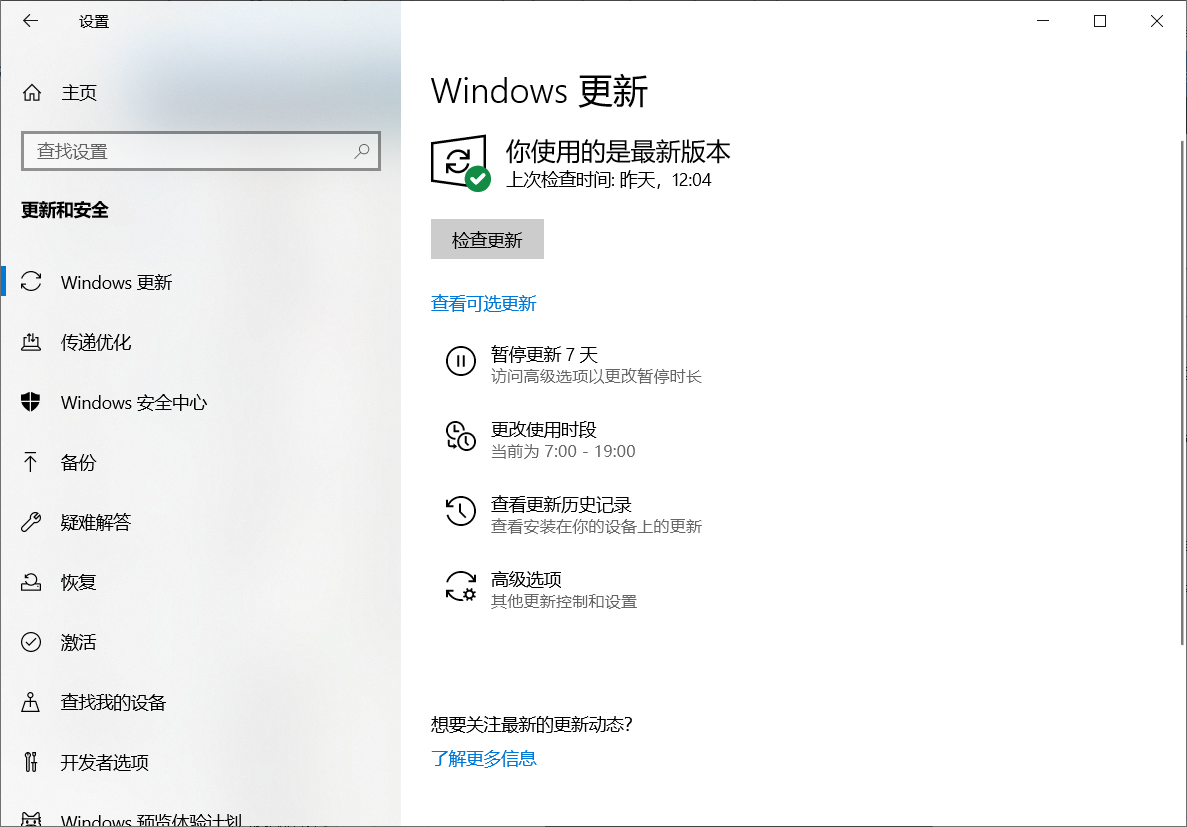
Task: Go to 查找我的设备 page
Action: (113, 703)
